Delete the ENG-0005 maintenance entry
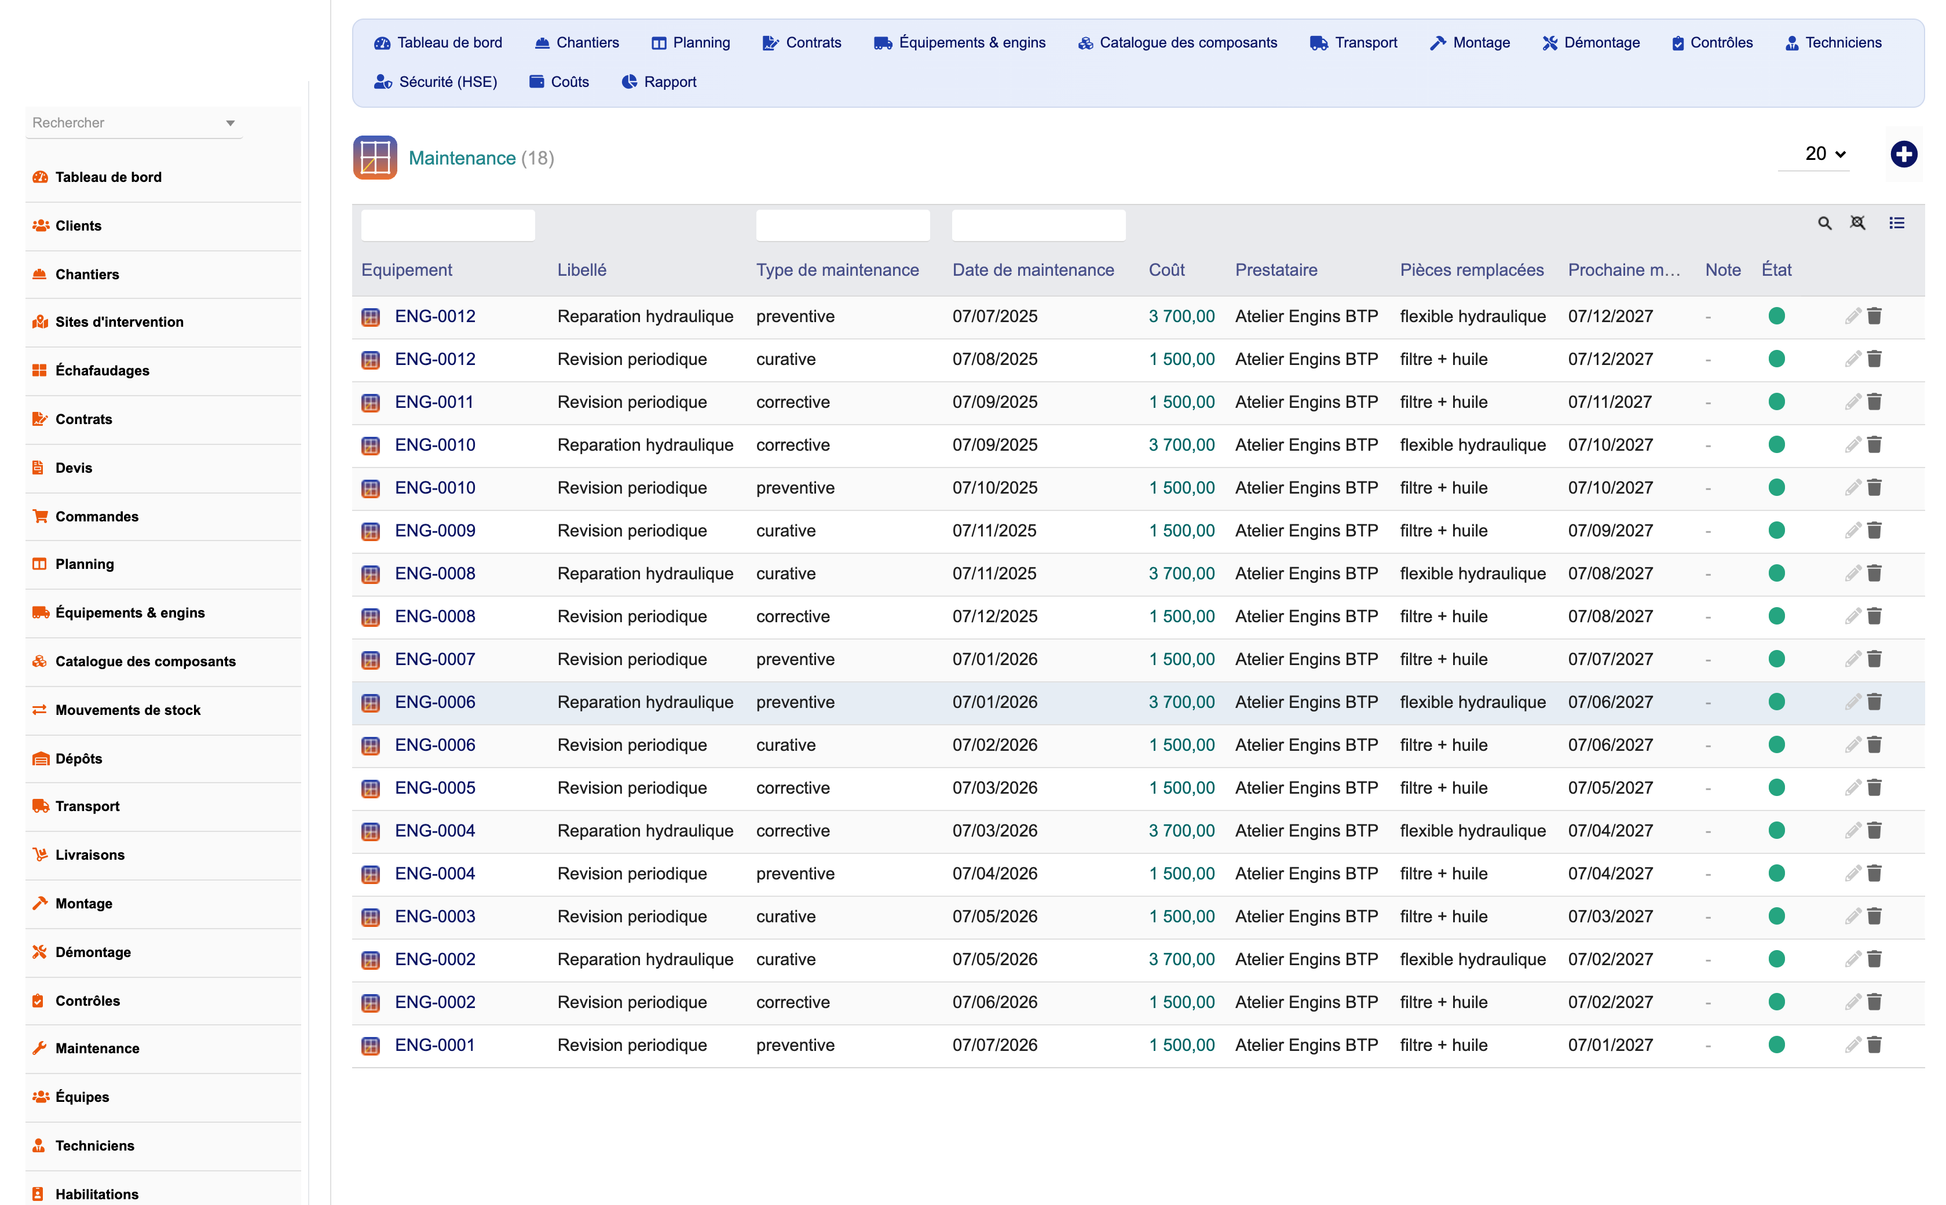The height and width of the screenshot is (1205, 1946). tap(1874, 788)
